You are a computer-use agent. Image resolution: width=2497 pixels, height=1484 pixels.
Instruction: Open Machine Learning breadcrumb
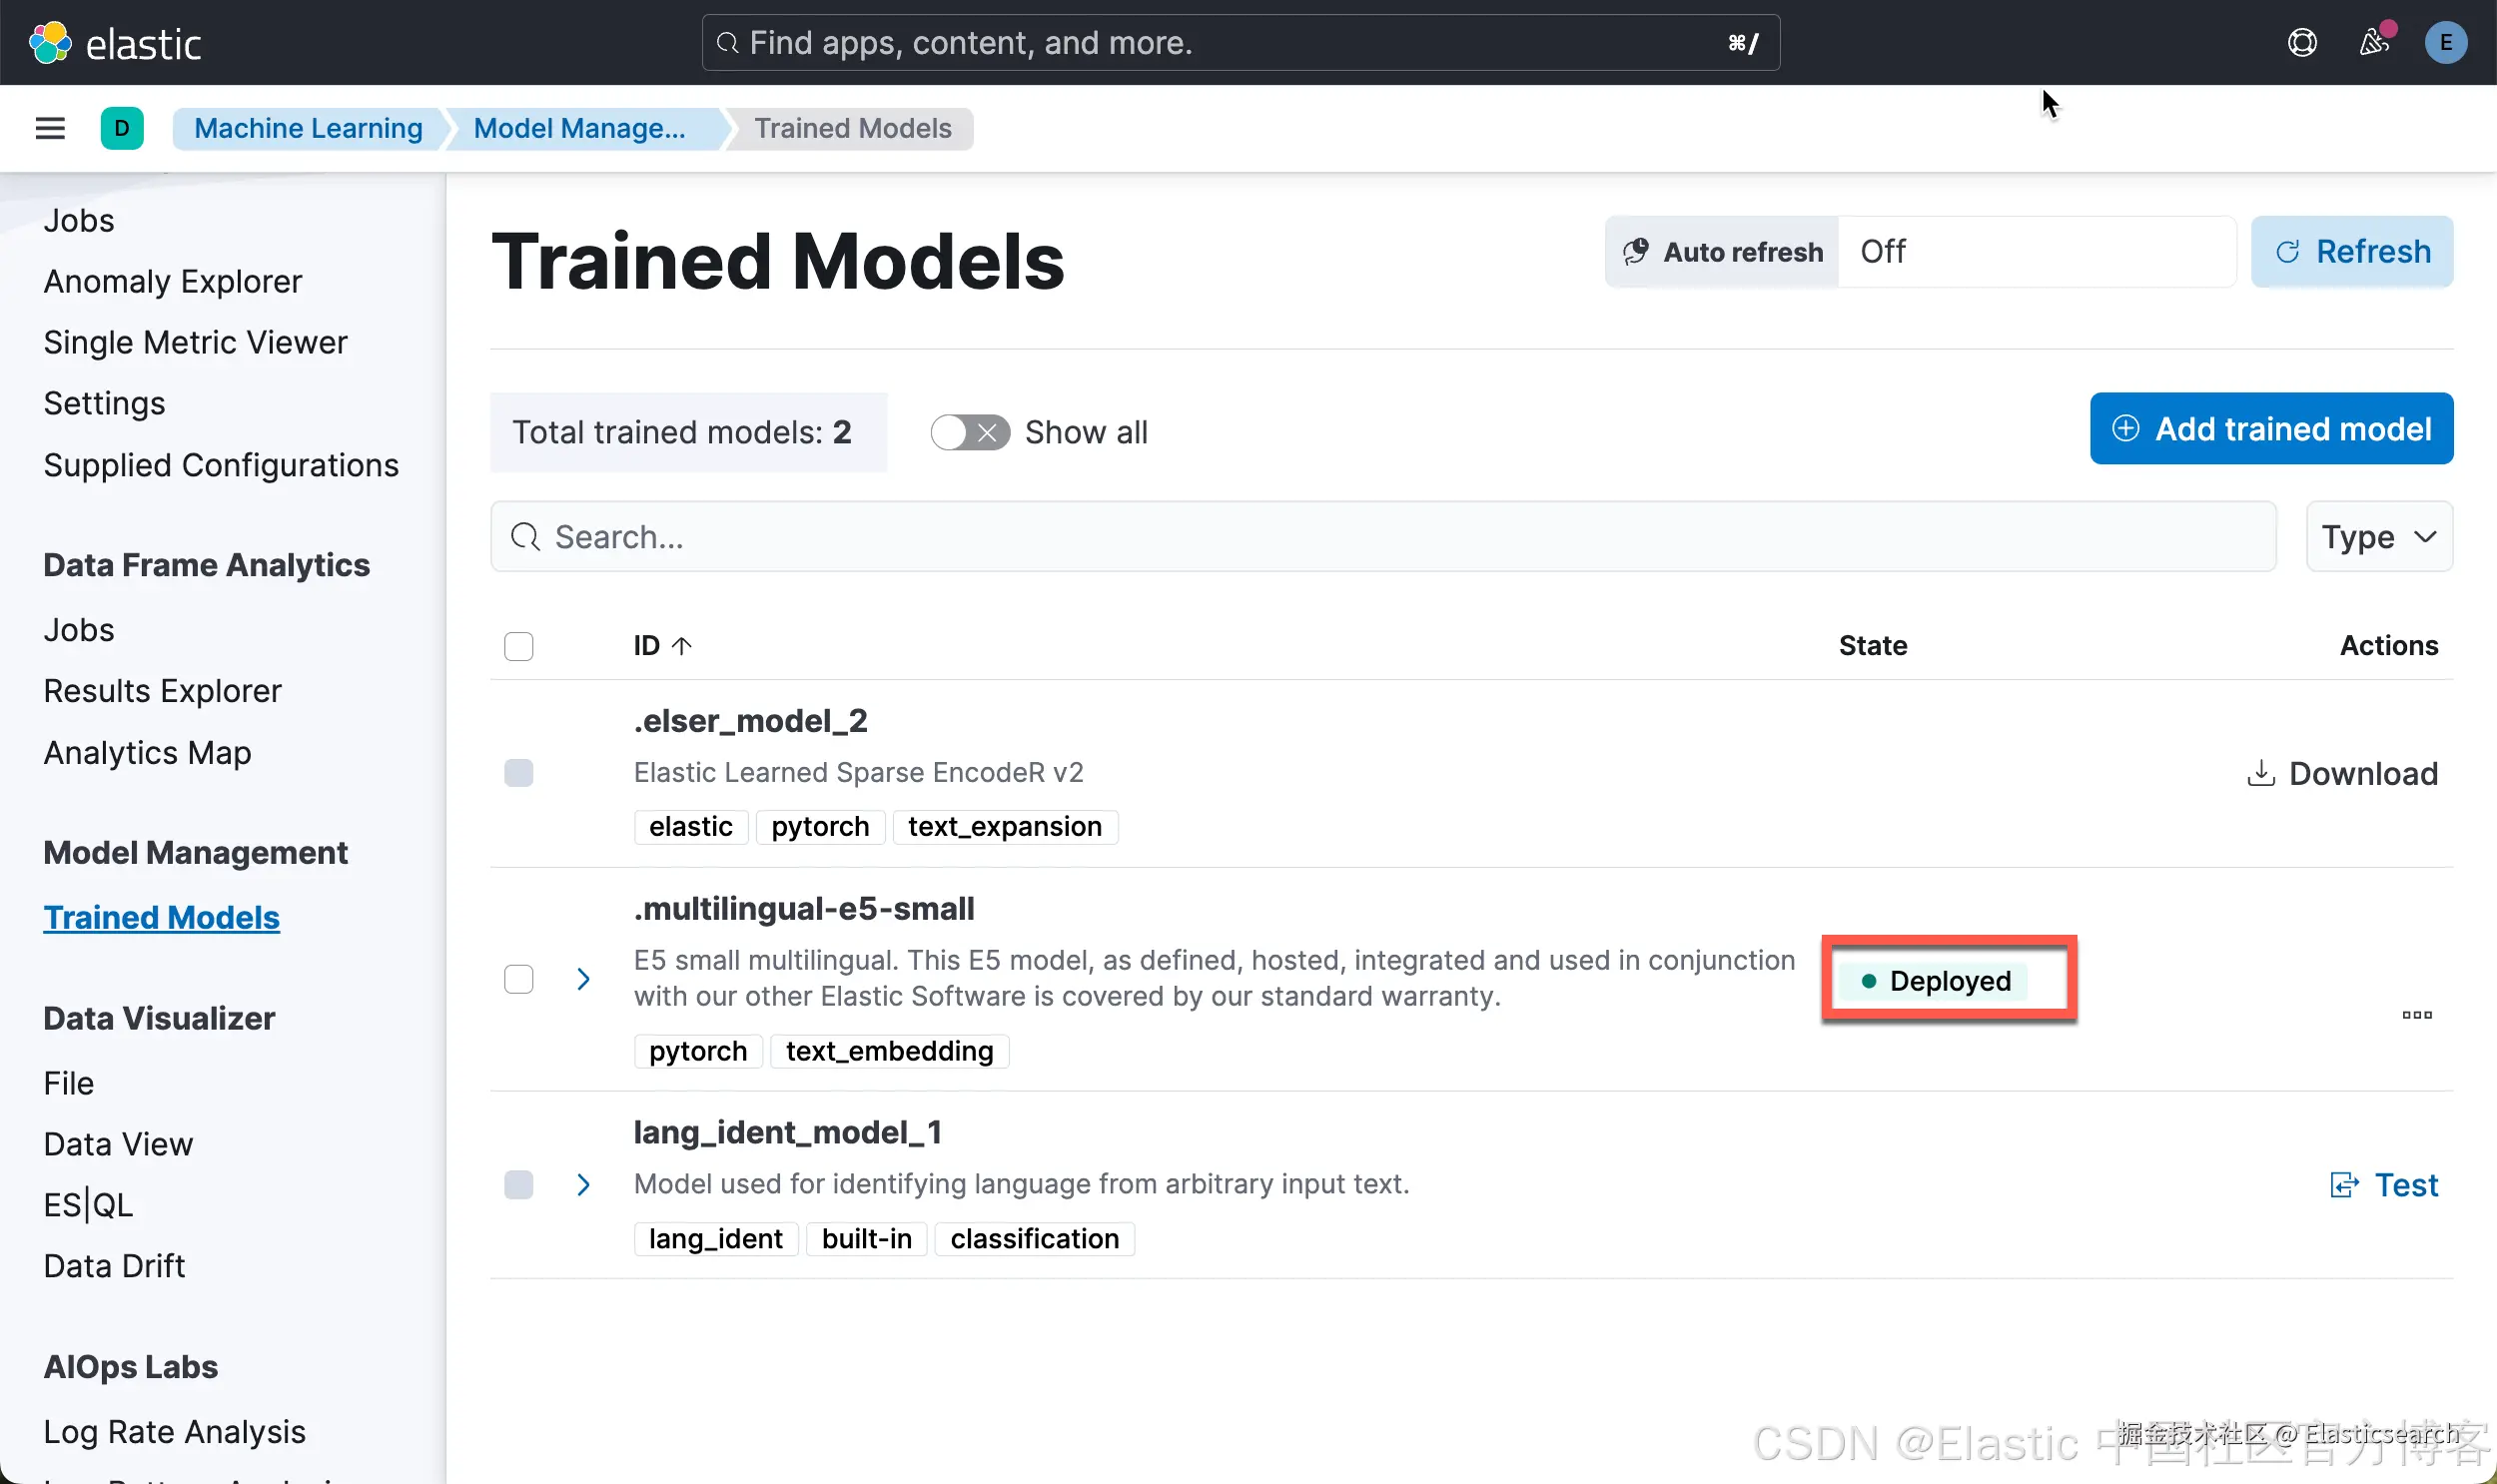coord(308,128)
